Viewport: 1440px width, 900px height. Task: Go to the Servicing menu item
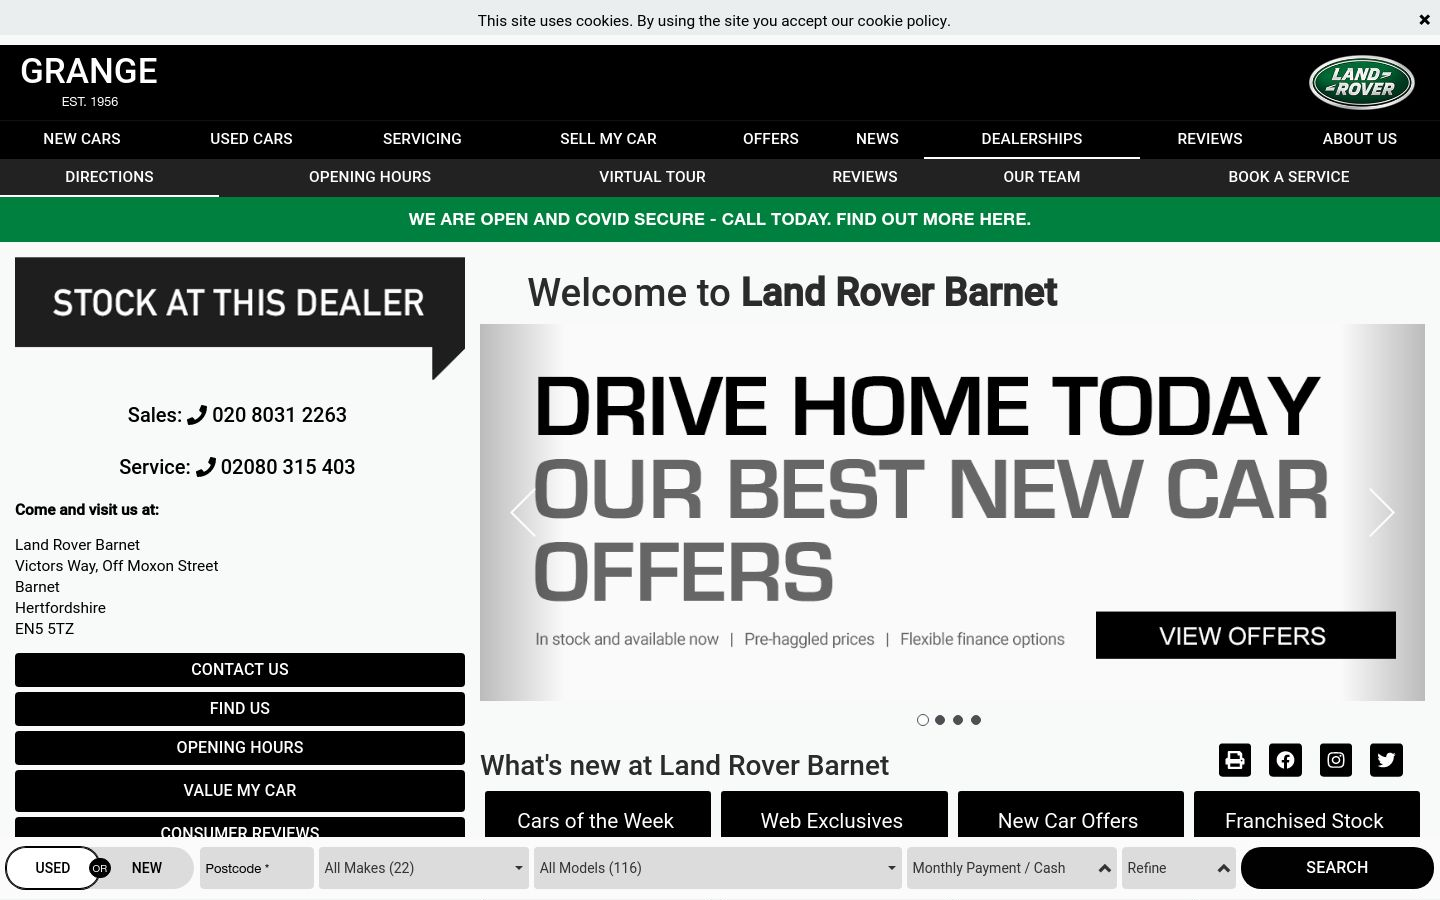[422, 139]
